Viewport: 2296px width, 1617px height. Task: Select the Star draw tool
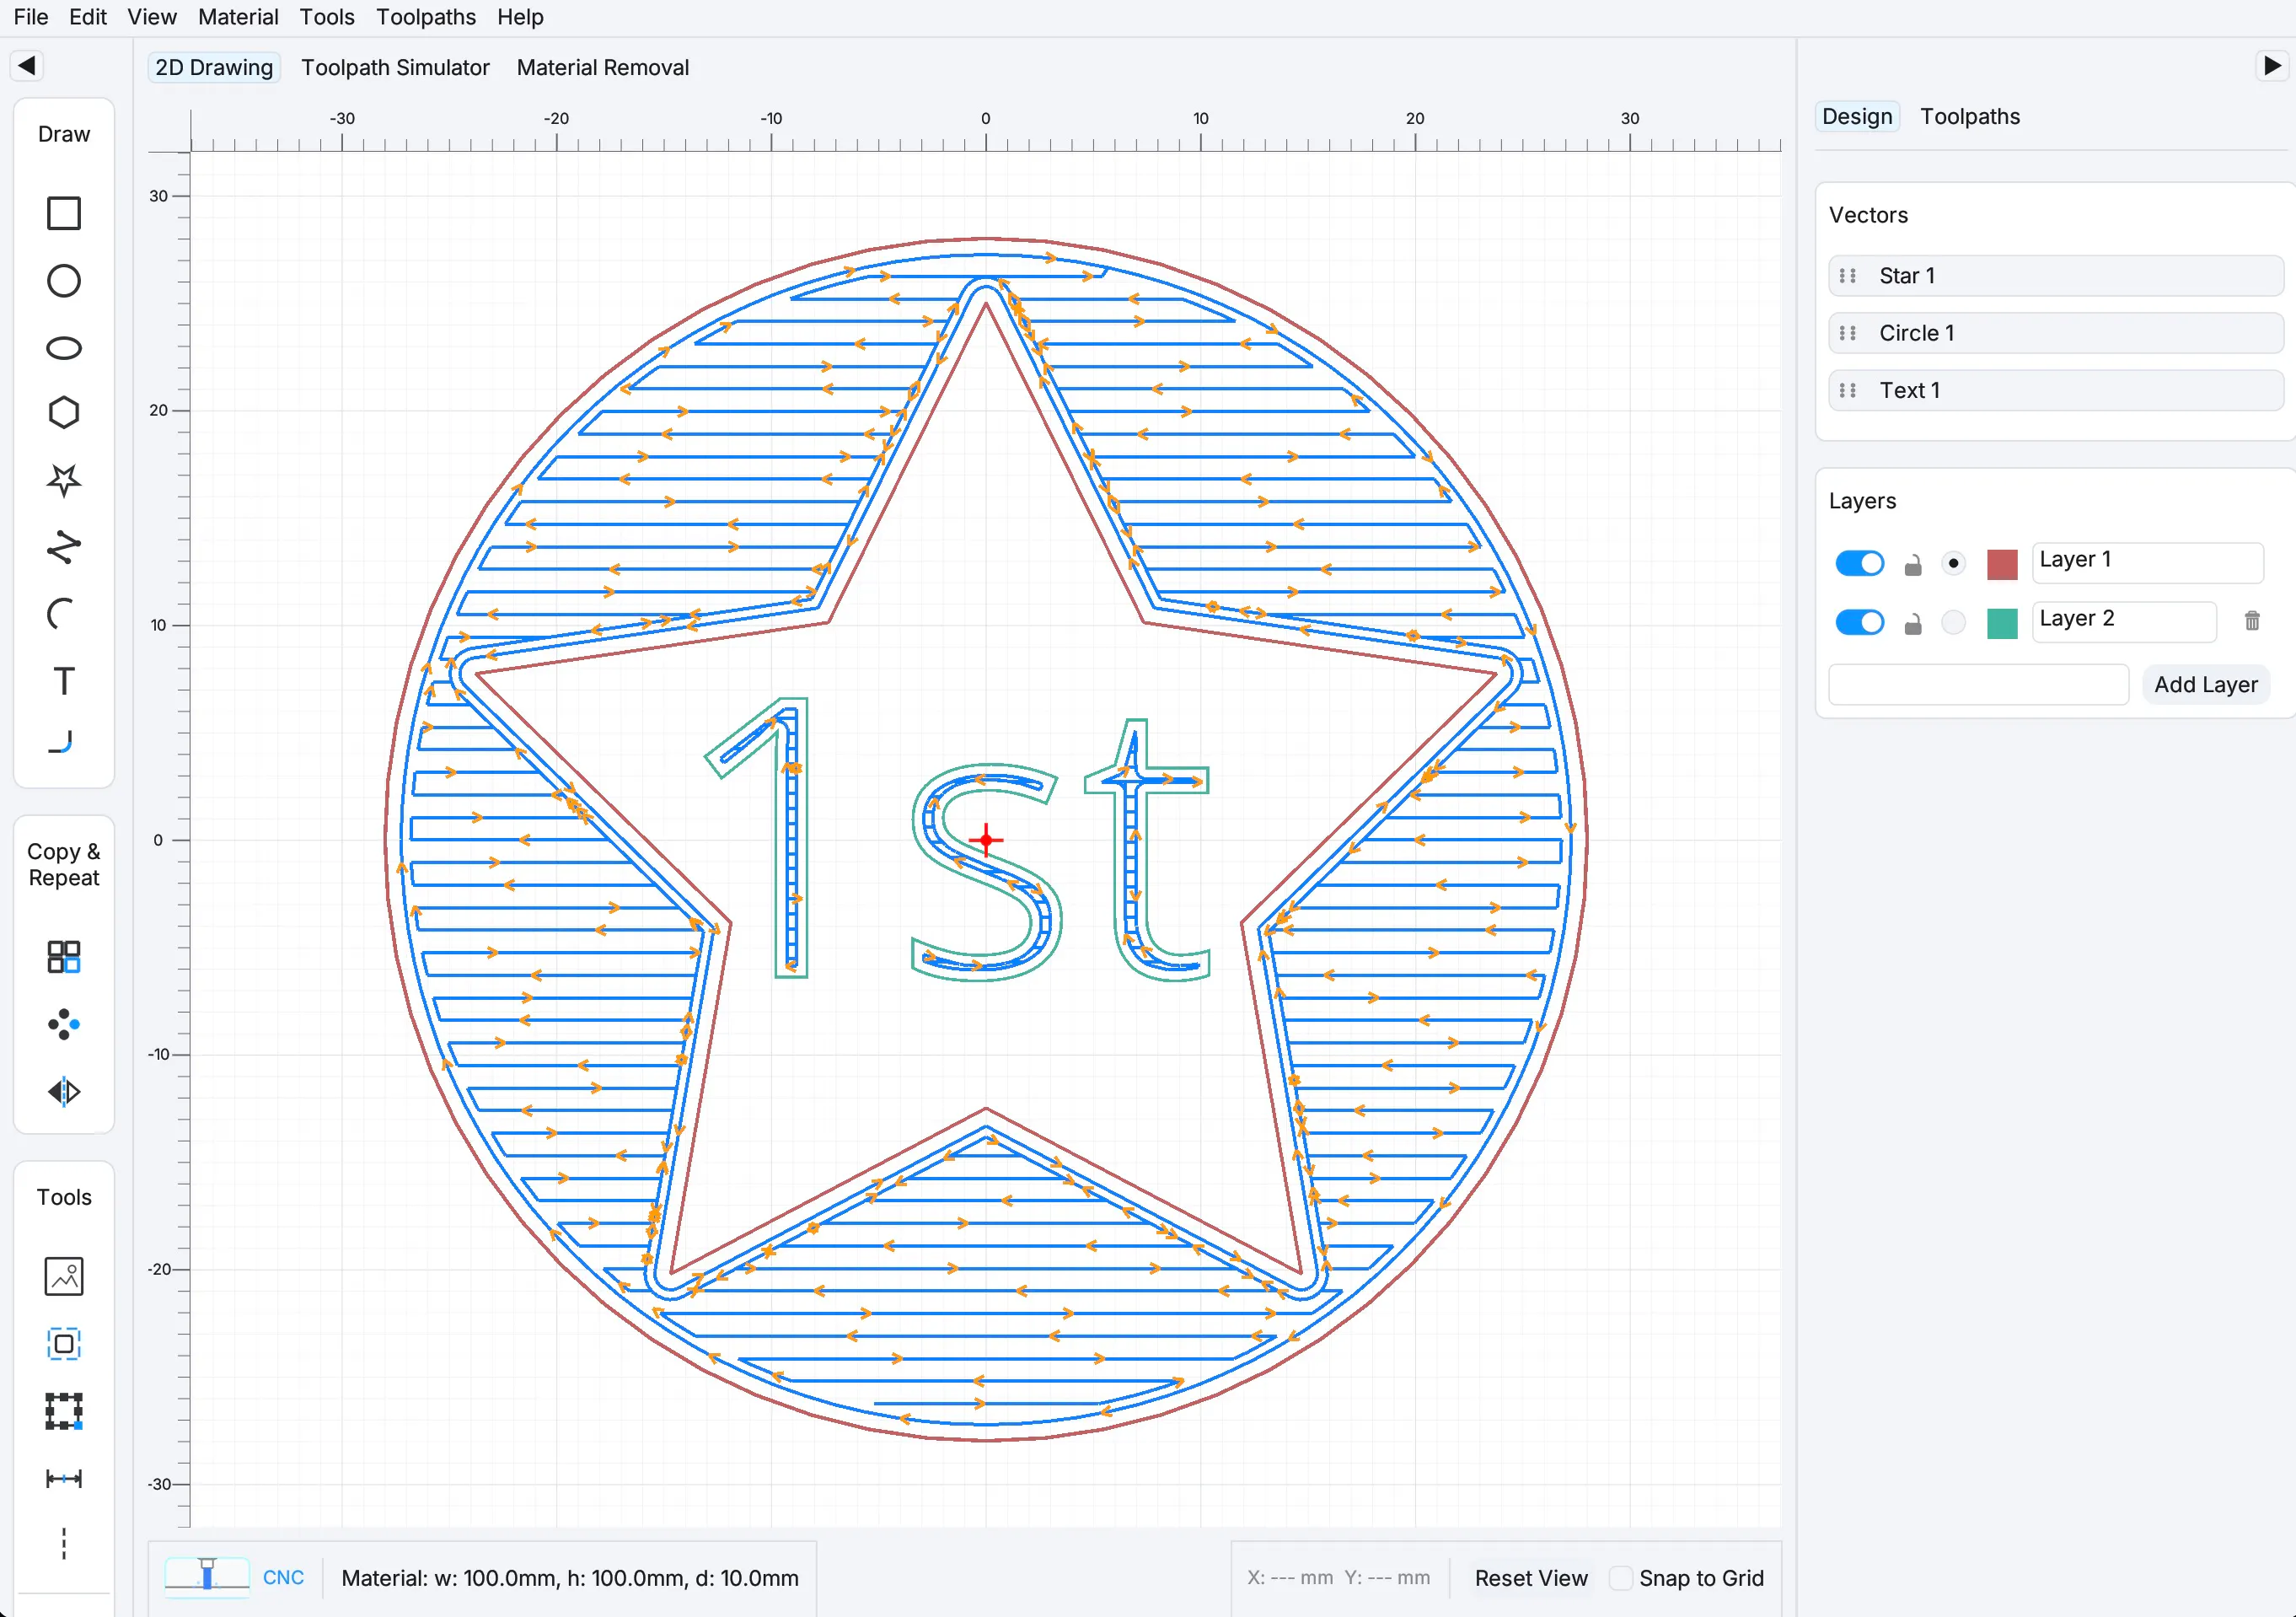pyautogui.click(x=64, y=480)
